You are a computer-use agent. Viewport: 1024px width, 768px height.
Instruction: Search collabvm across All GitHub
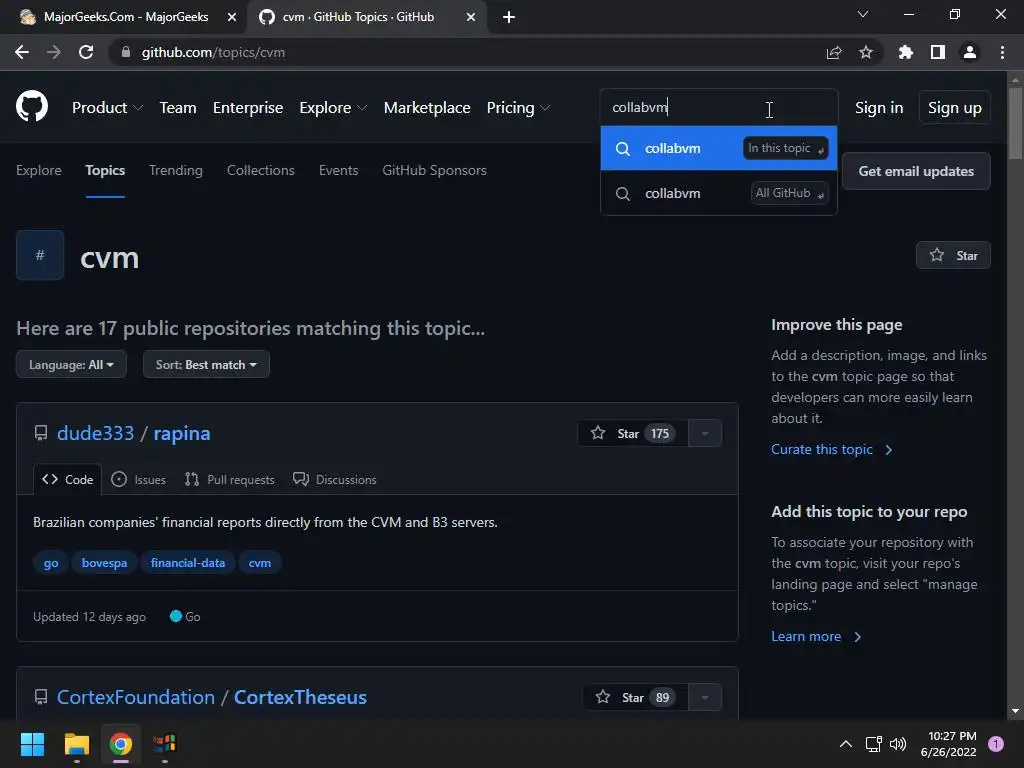pyautogui.click(x=718, y=193)
